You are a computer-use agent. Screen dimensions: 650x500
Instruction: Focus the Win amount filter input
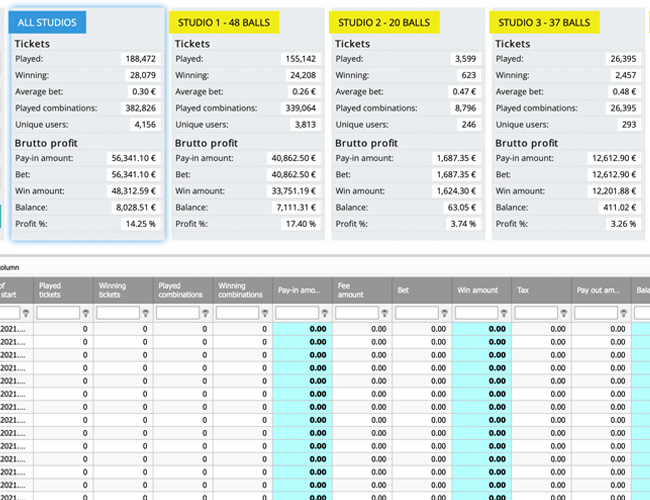point(476,313)
